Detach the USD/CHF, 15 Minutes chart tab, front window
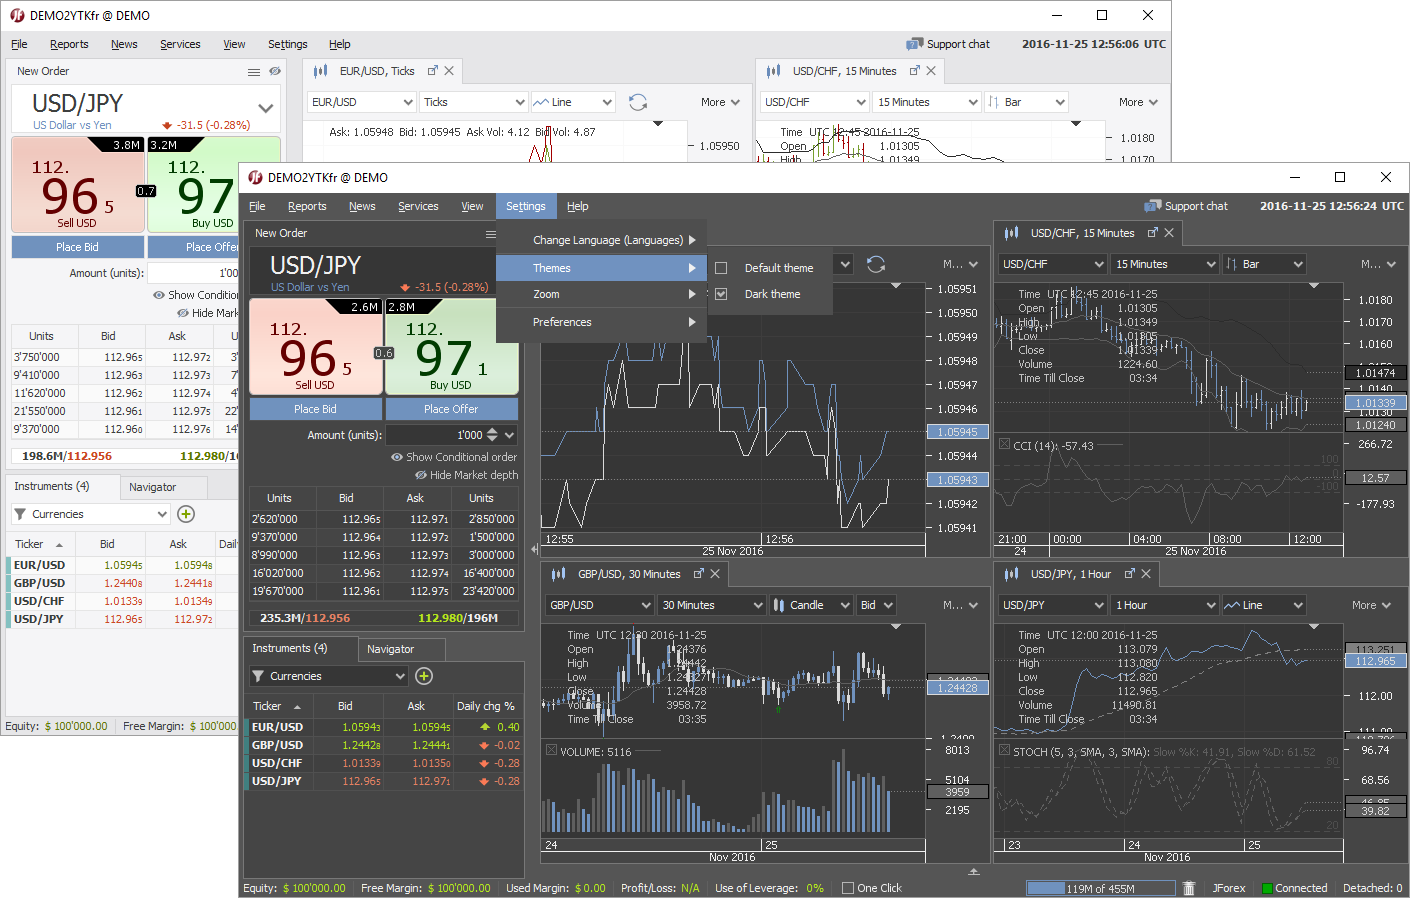This screenshot has width=1413, height=900. coord(1152,233)
